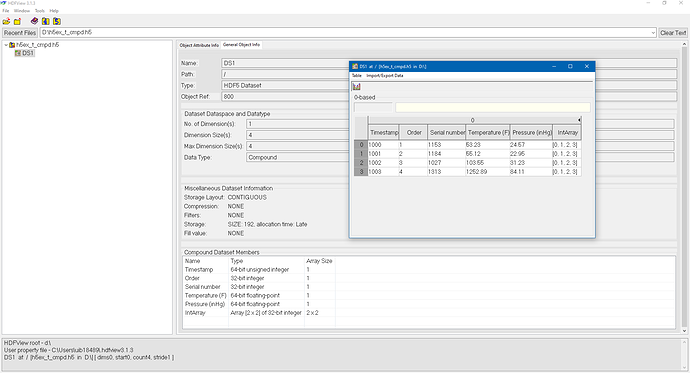This screenshot has height=373, width=690.
Task: Click the Array Size column header in the members list
Action: [319, 261]
